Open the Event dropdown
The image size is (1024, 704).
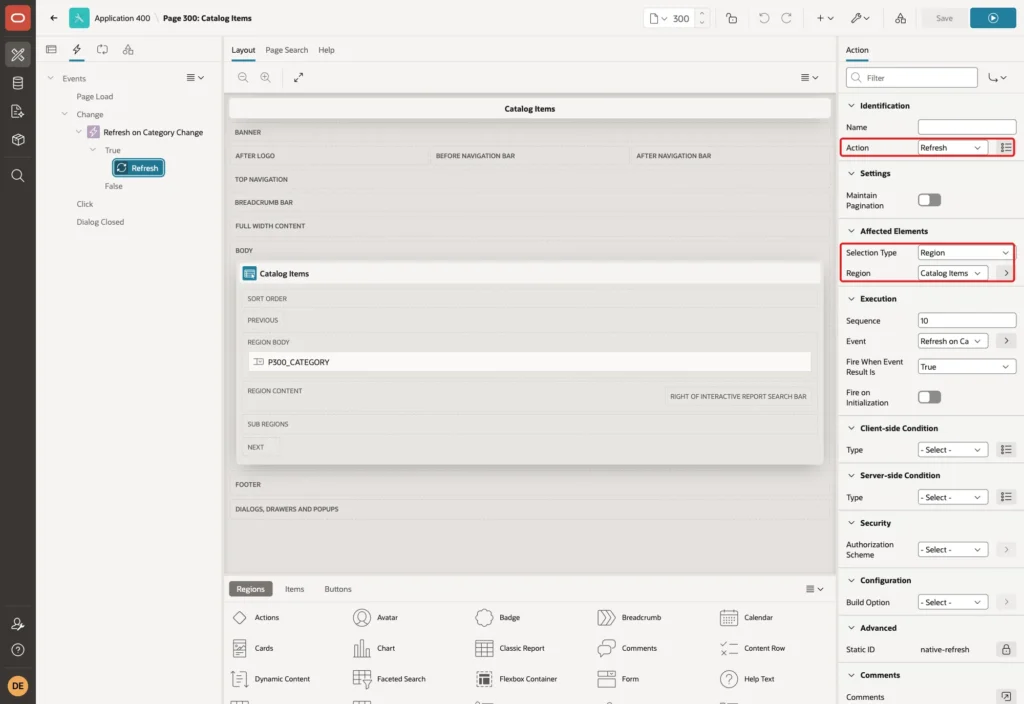point(953,341)
